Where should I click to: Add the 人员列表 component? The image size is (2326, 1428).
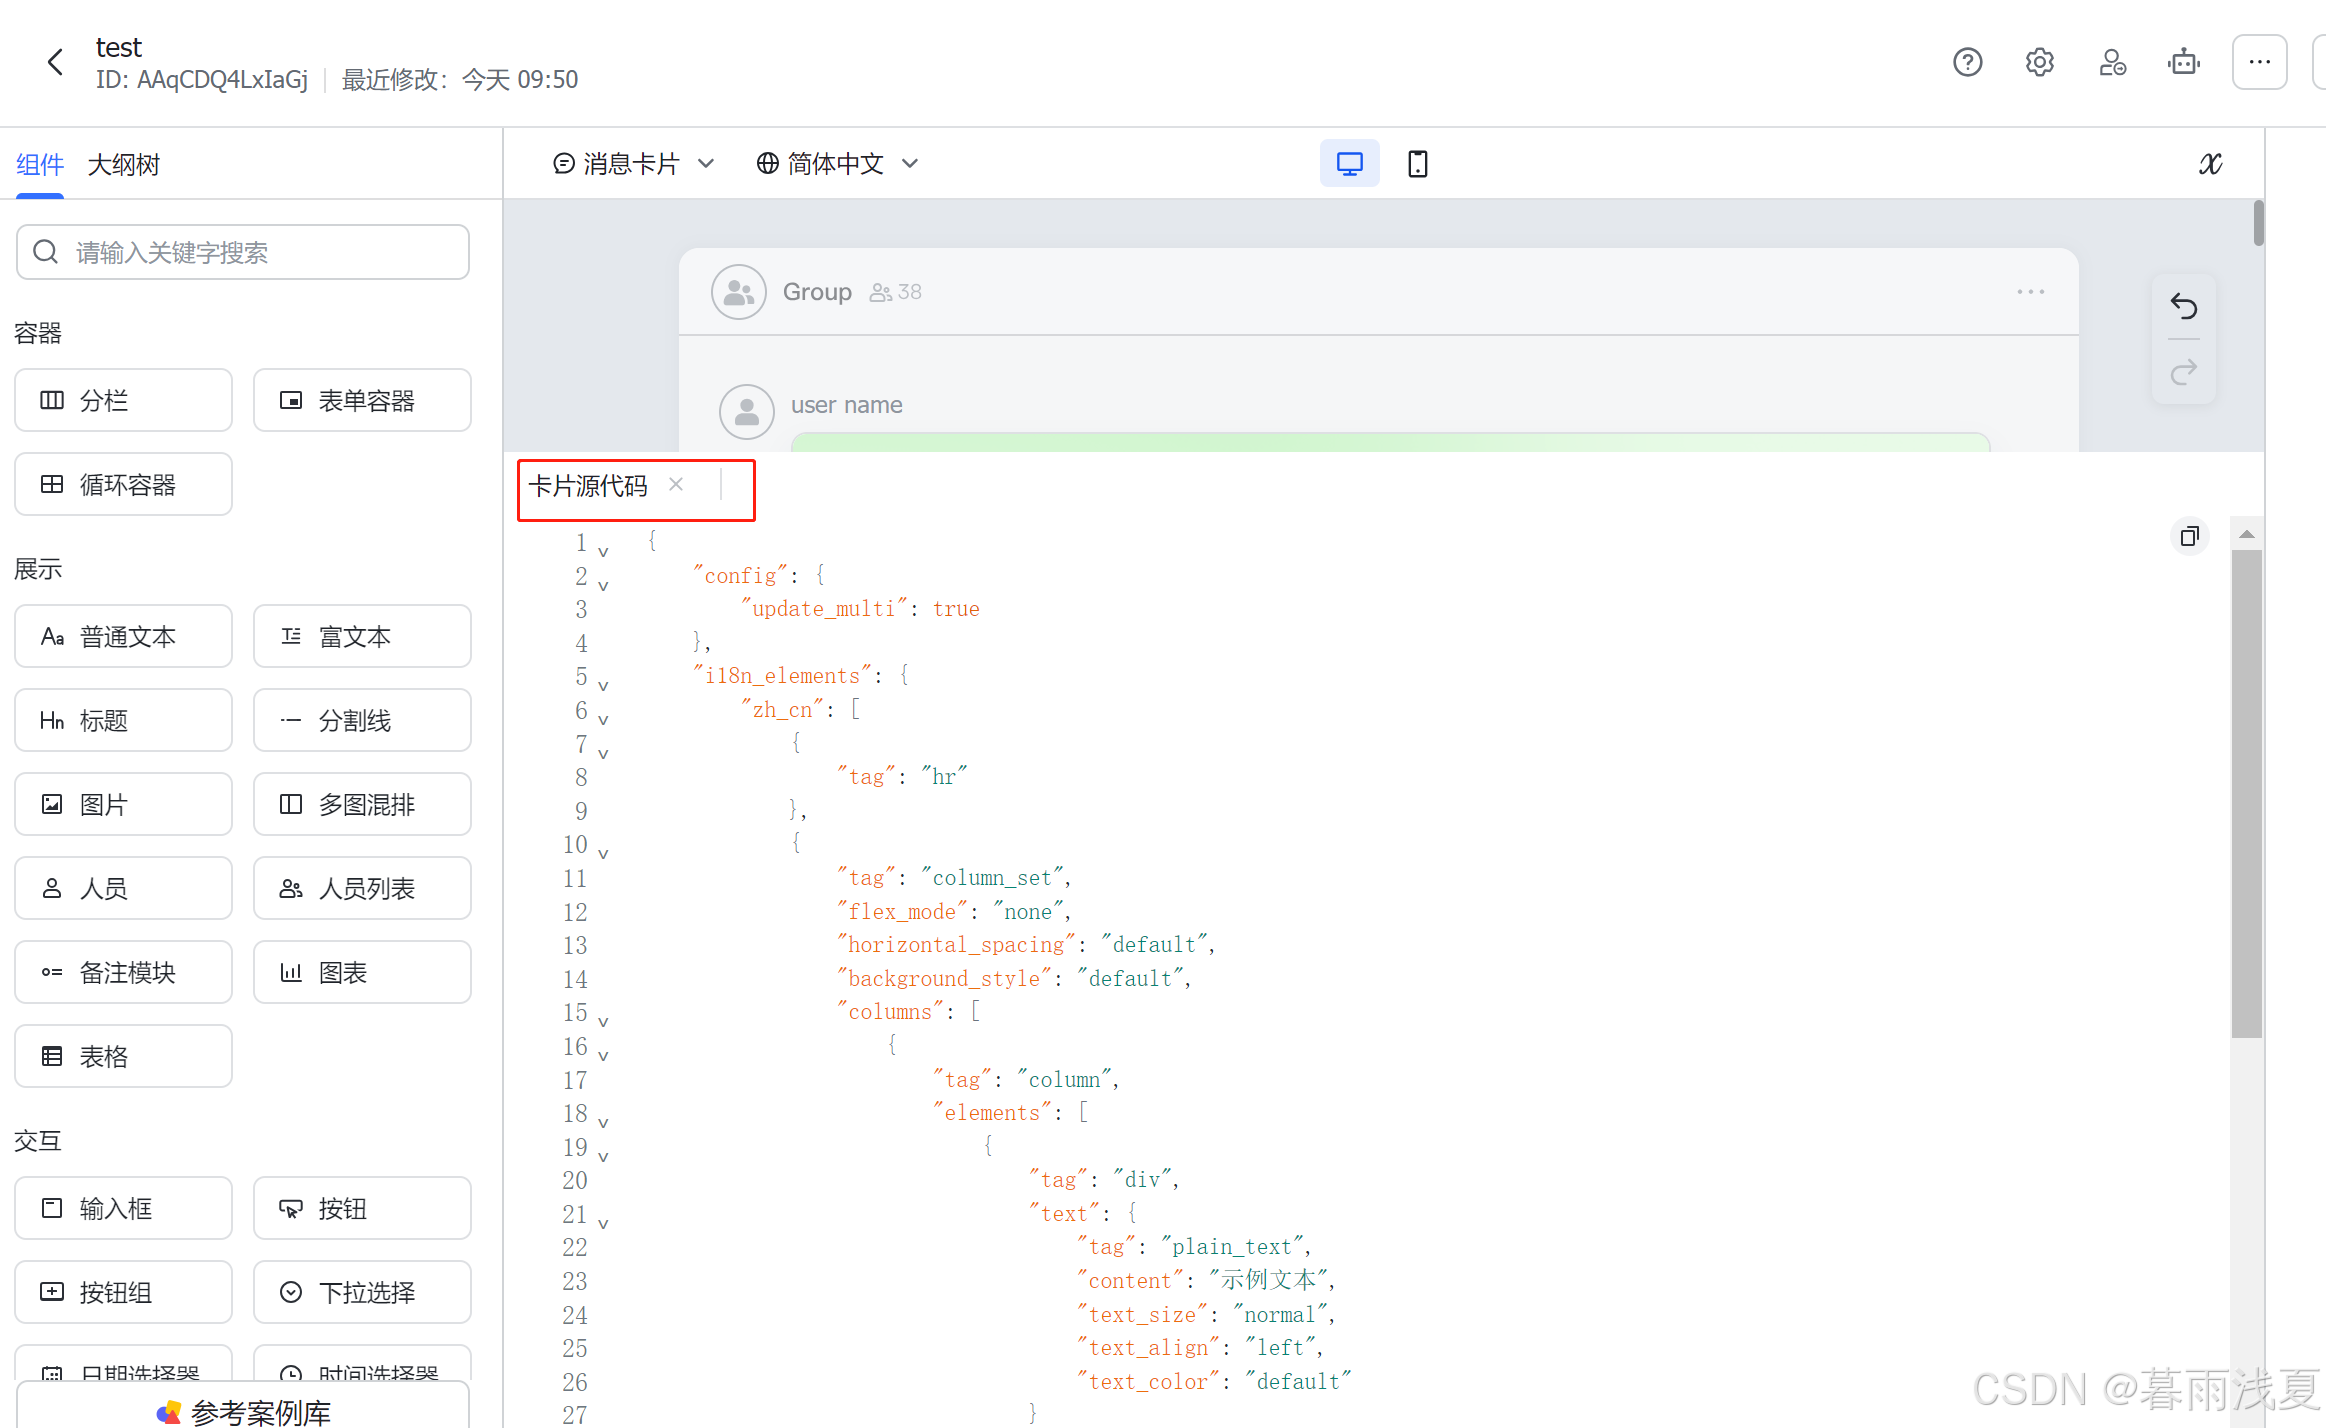point(362,888)
